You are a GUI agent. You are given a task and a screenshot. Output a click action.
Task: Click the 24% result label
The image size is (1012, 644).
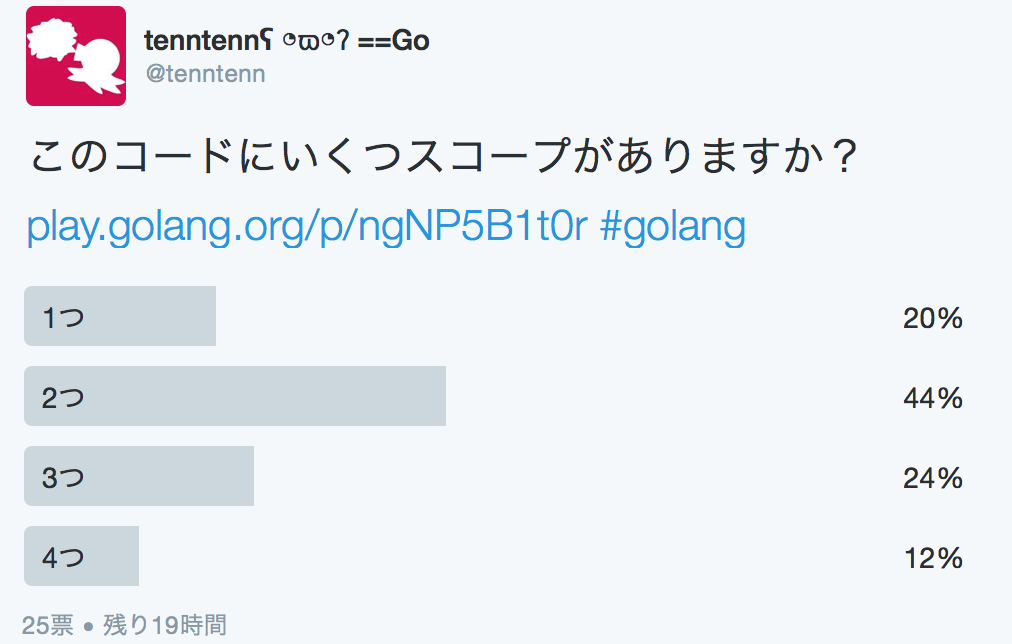[x=932, y=477]
